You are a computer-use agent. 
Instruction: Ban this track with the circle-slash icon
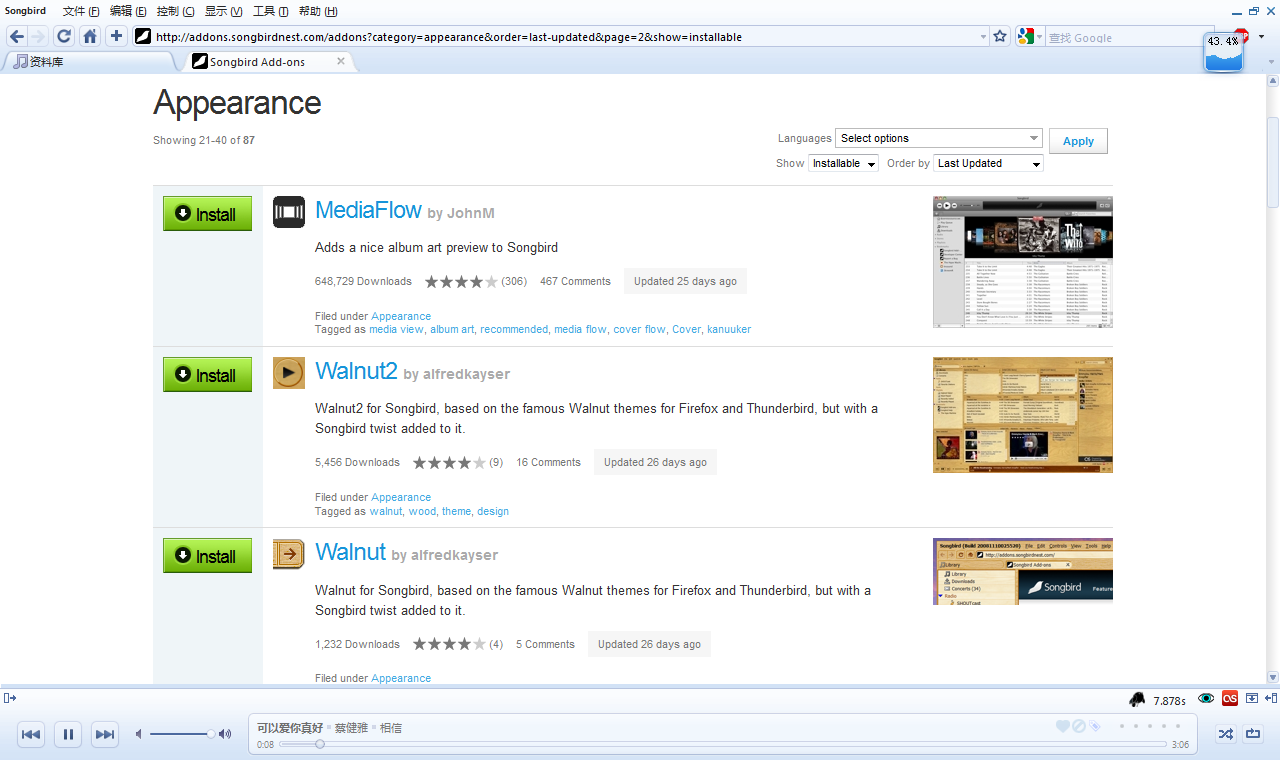(1079, 726)
